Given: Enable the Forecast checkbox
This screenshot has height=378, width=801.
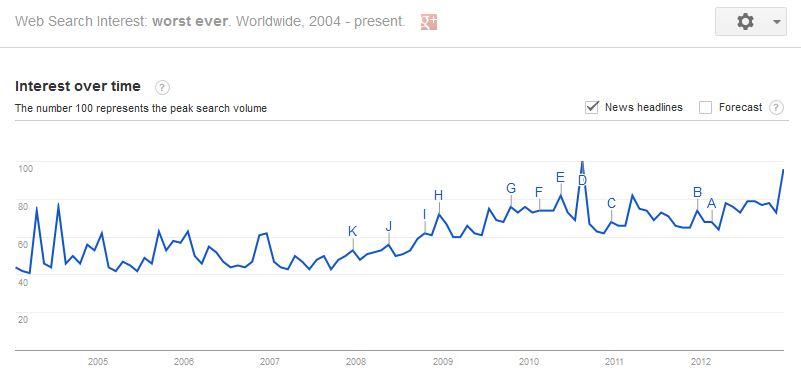Looking at the screenshot, I should 705,108.
